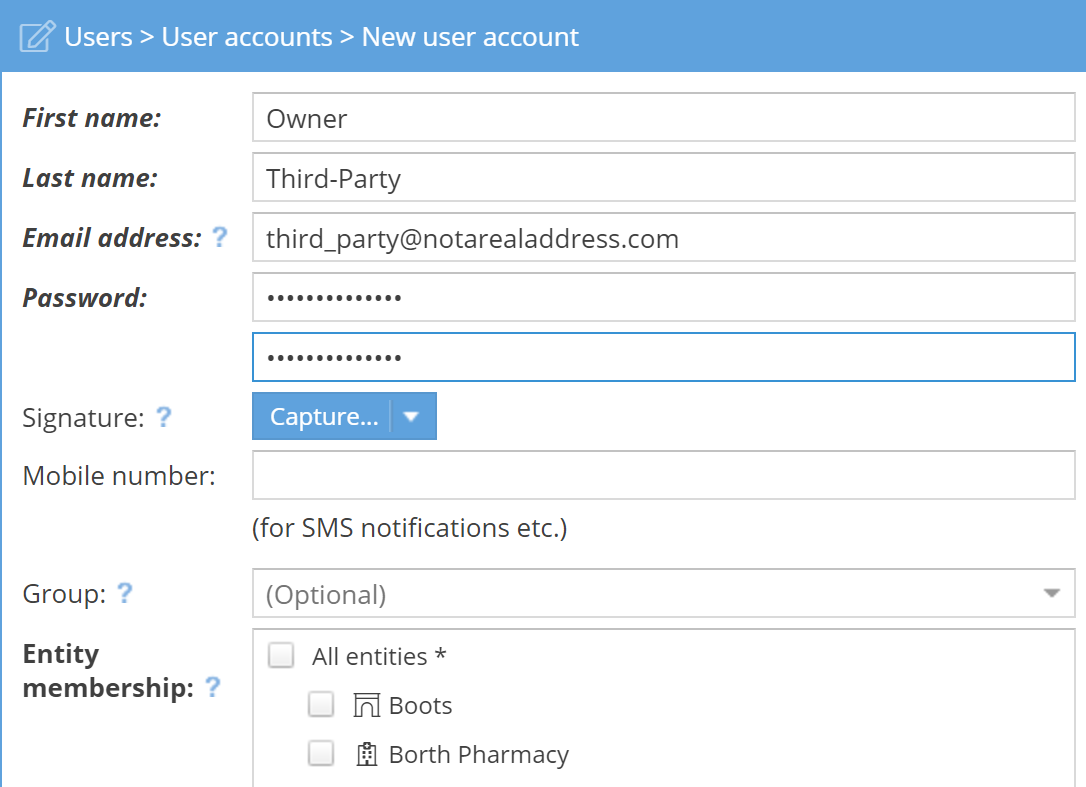Click help icon next to Email address
The width and height of the screenshot is (1086, 787).
tap(219, 238)
